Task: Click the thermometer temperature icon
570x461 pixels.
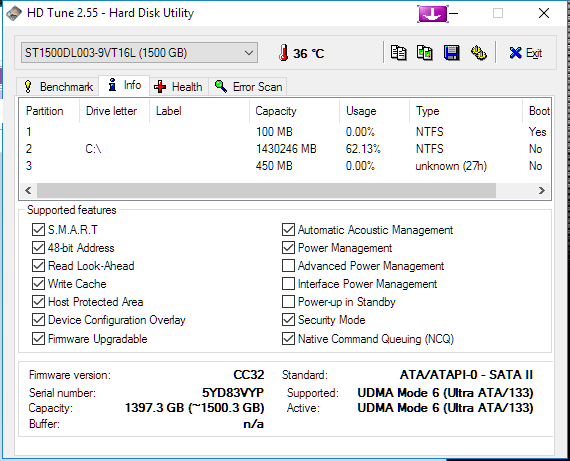Action: pyautogui.click(x=284, y=53)
